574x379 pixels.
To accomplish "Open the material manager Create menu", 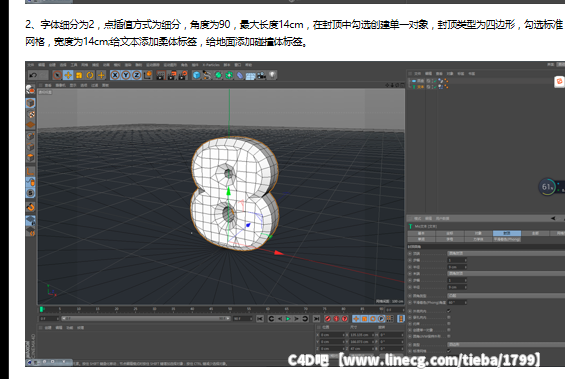I will pos(48,328).
